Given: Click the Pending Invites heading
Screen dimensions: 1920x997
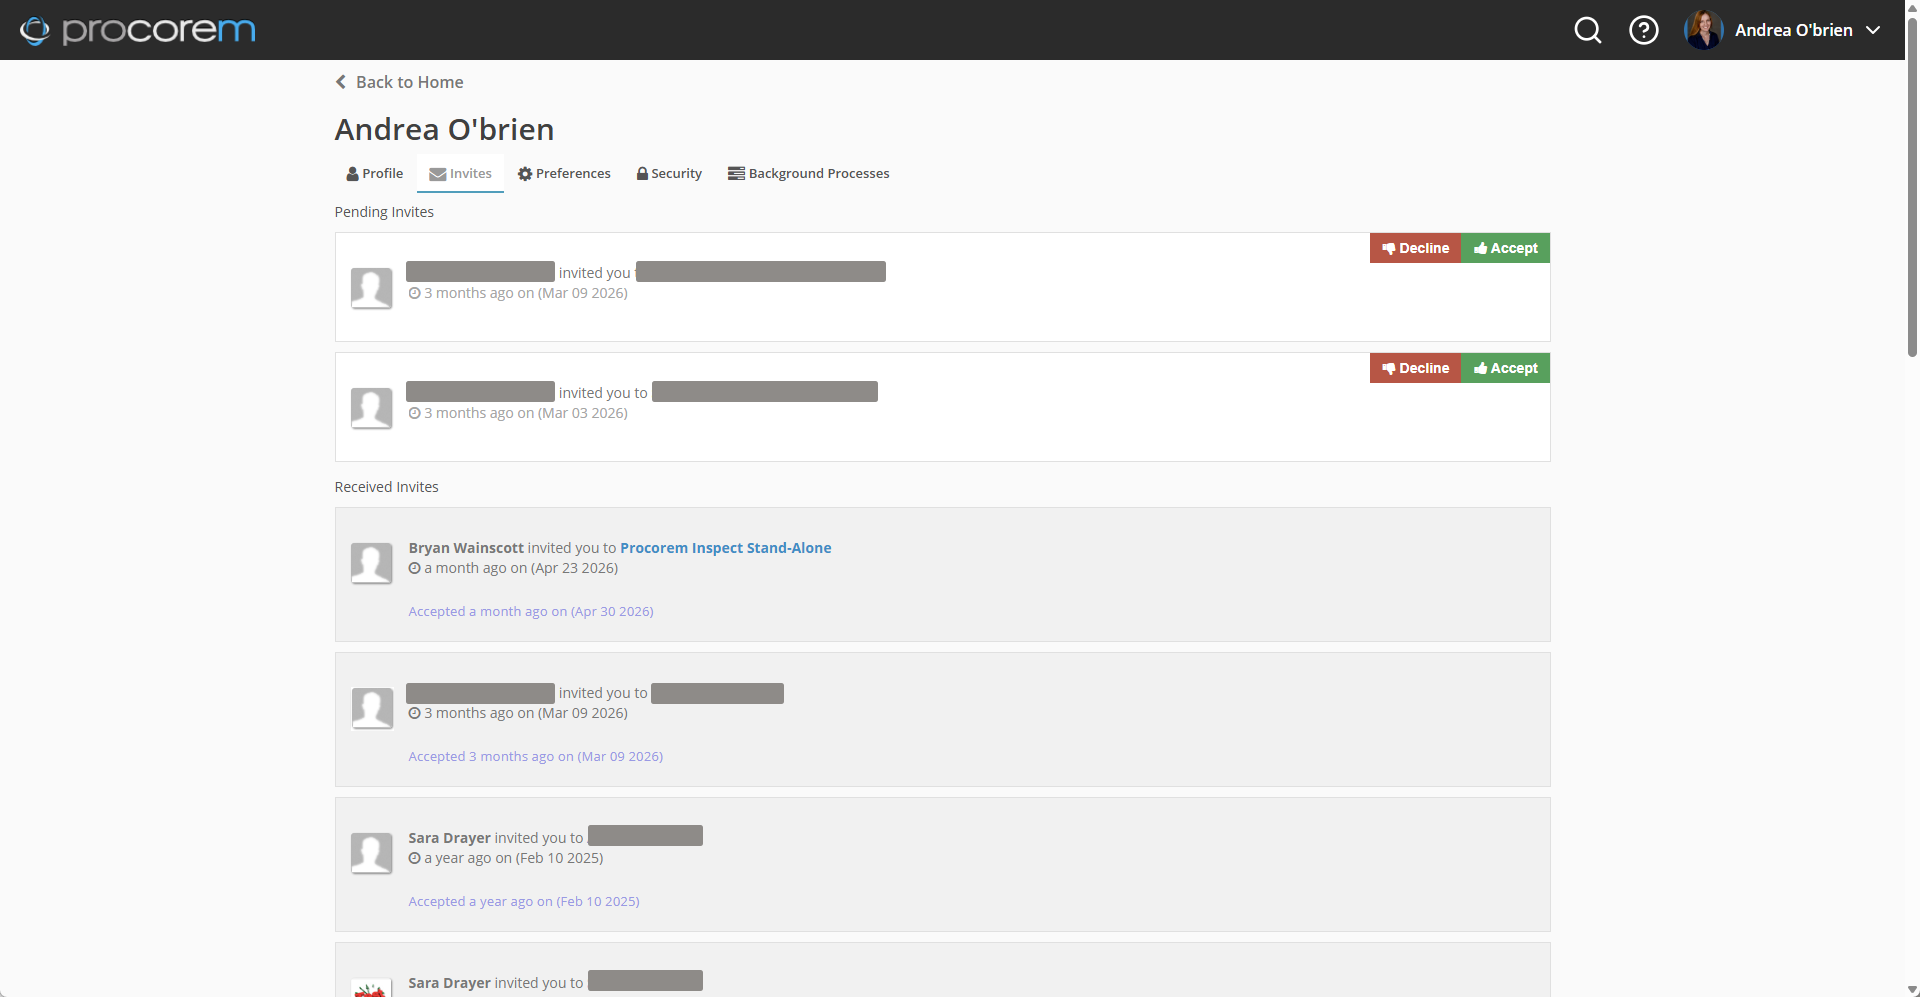Looking at the screenshot, I should (384, 212).
